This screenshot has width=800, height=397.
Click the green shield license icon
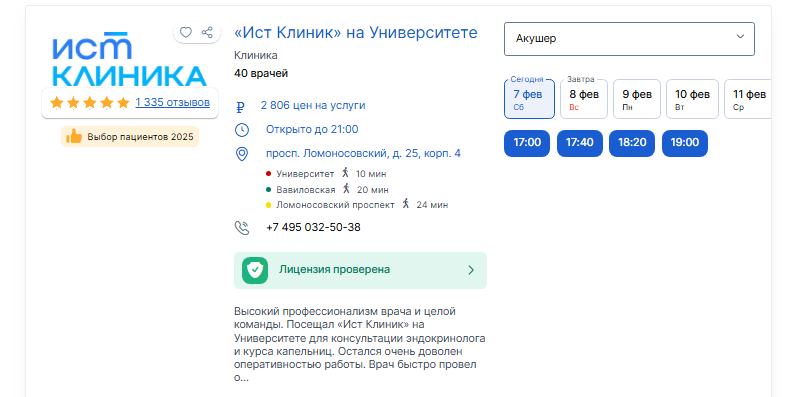255,270
